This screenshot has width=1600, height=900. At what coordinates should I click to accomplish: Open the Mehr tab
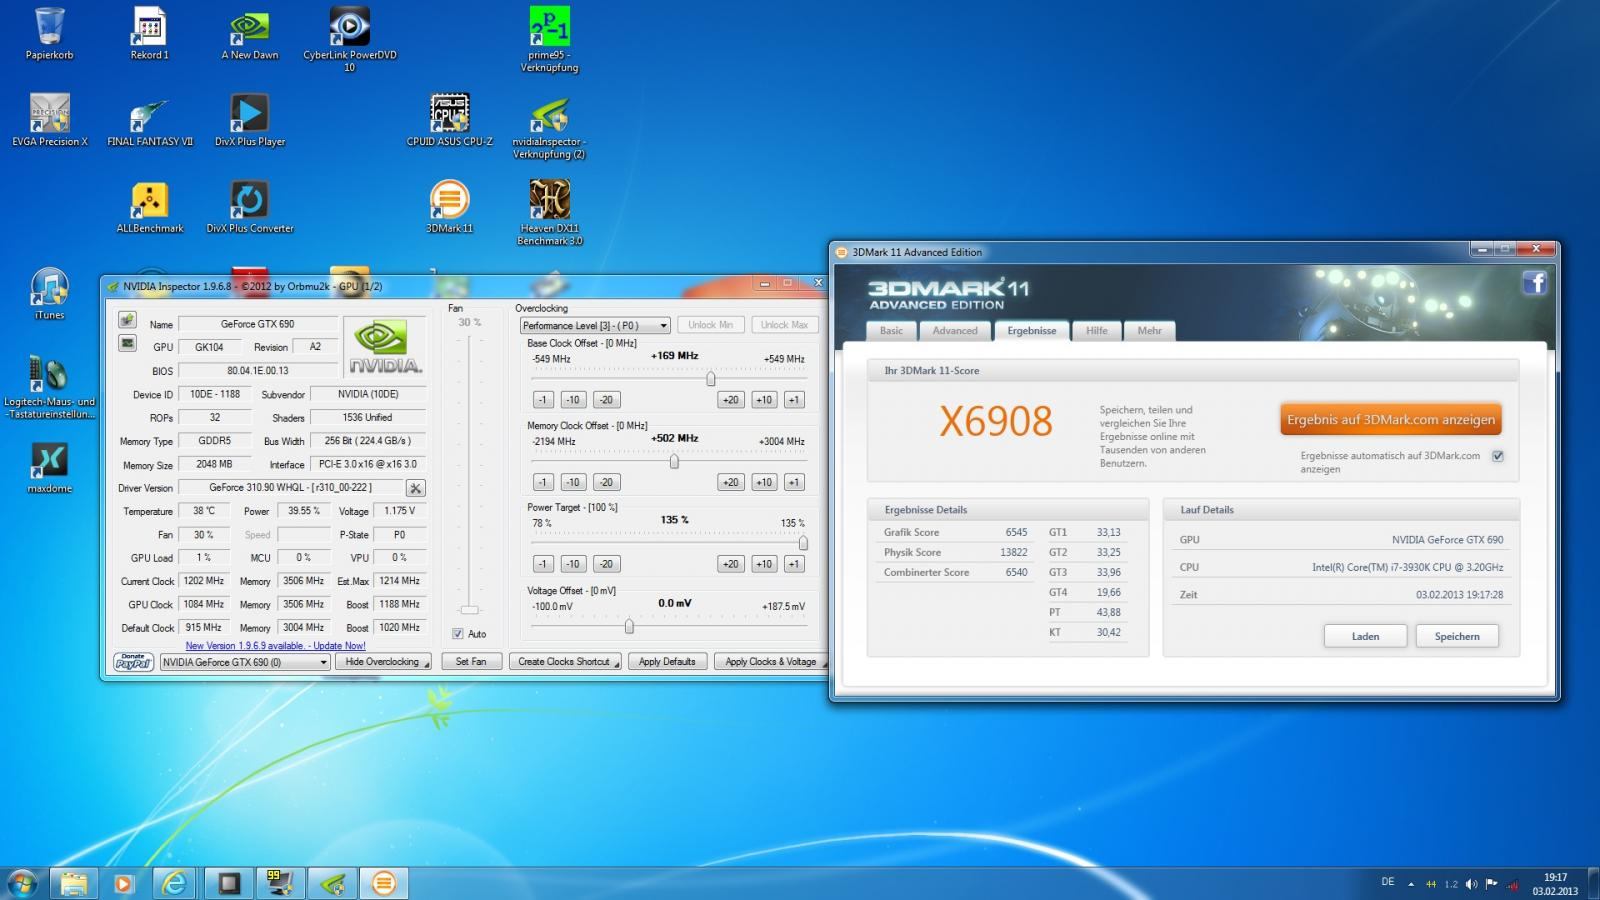pos(1150,331)
